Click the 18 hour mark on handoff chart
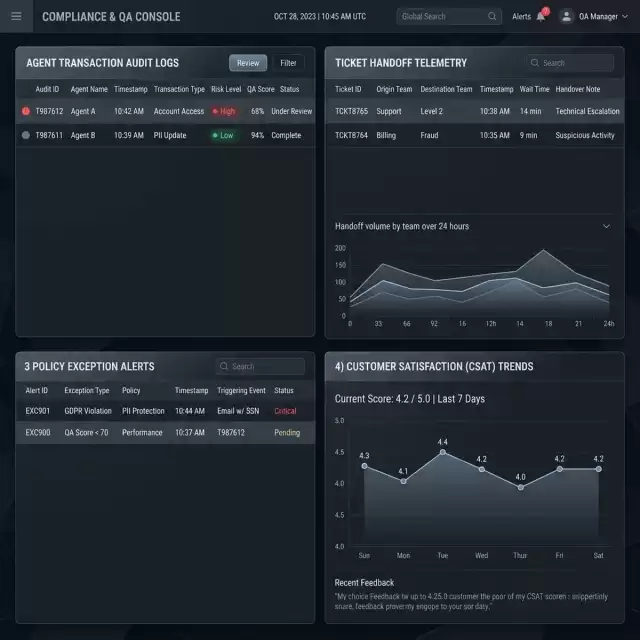Image resolution: width=640 pixels, height=640 pixels. pyautogui.click(x=549, y=324)
